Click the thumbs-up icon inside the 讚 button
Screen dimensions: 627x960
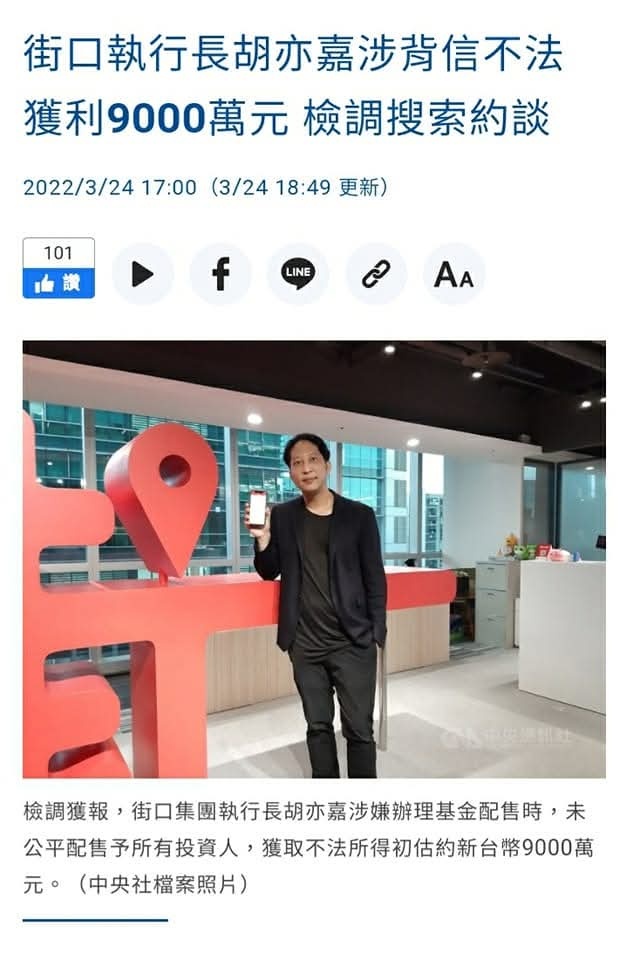[x=45, y=283]
